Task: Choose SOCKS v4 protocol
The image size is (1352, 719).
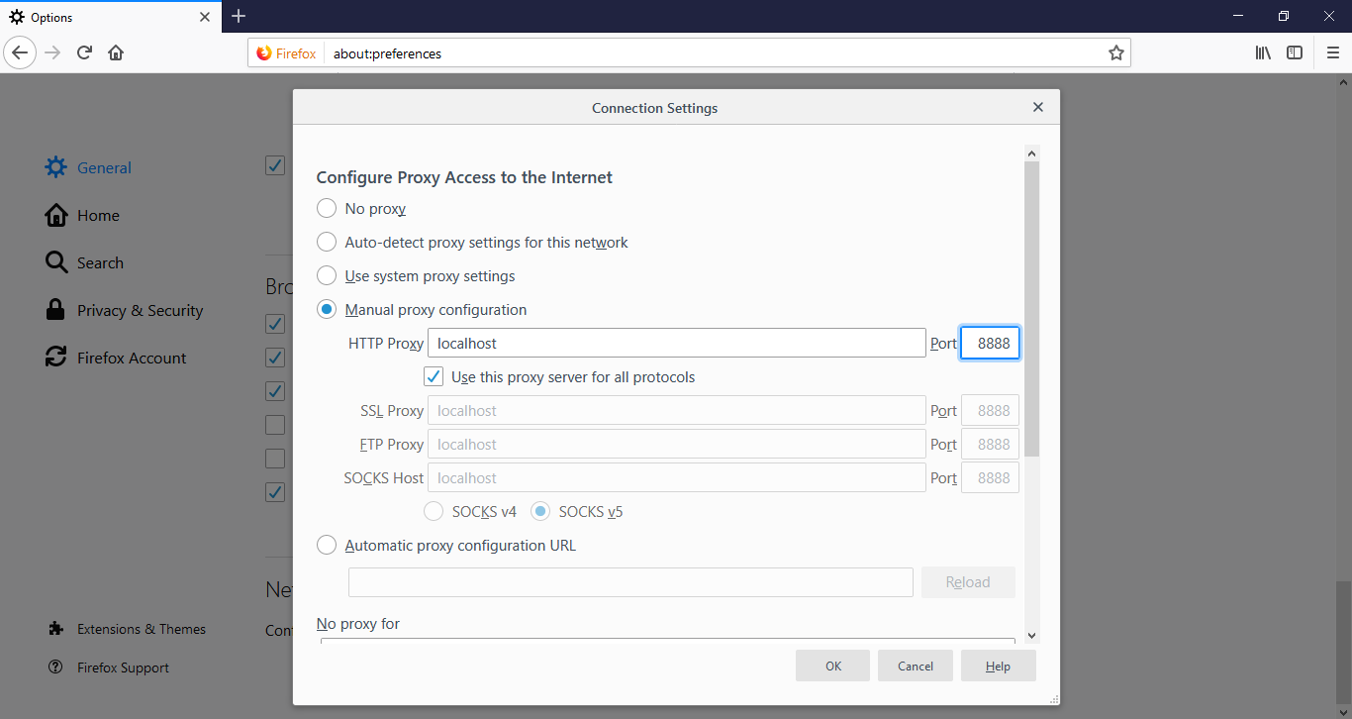Action: (433, 510)
